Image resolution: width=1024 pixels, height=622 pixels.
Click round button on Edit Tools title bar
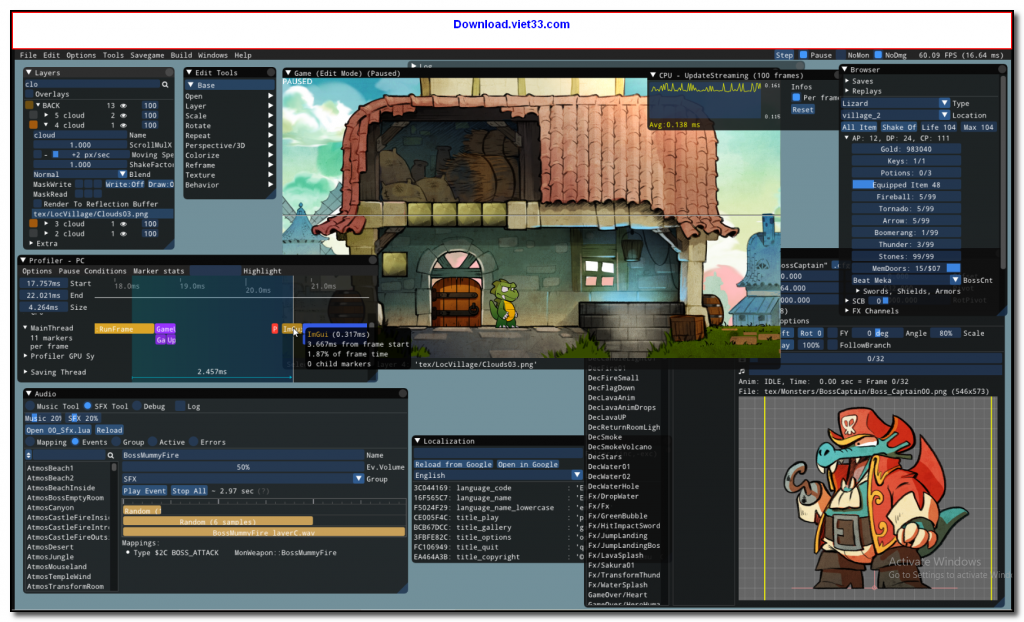[x=270, y=73]
